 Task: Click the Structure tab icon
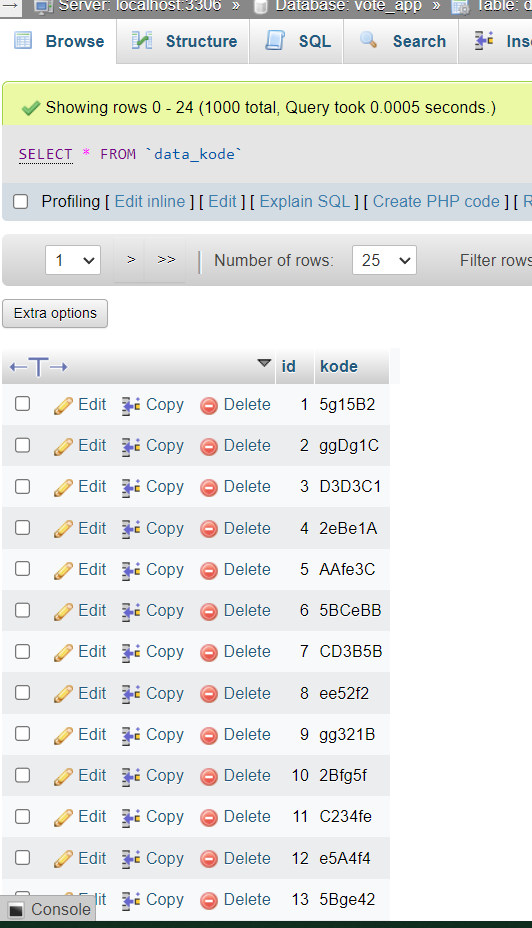coord(141,40)
